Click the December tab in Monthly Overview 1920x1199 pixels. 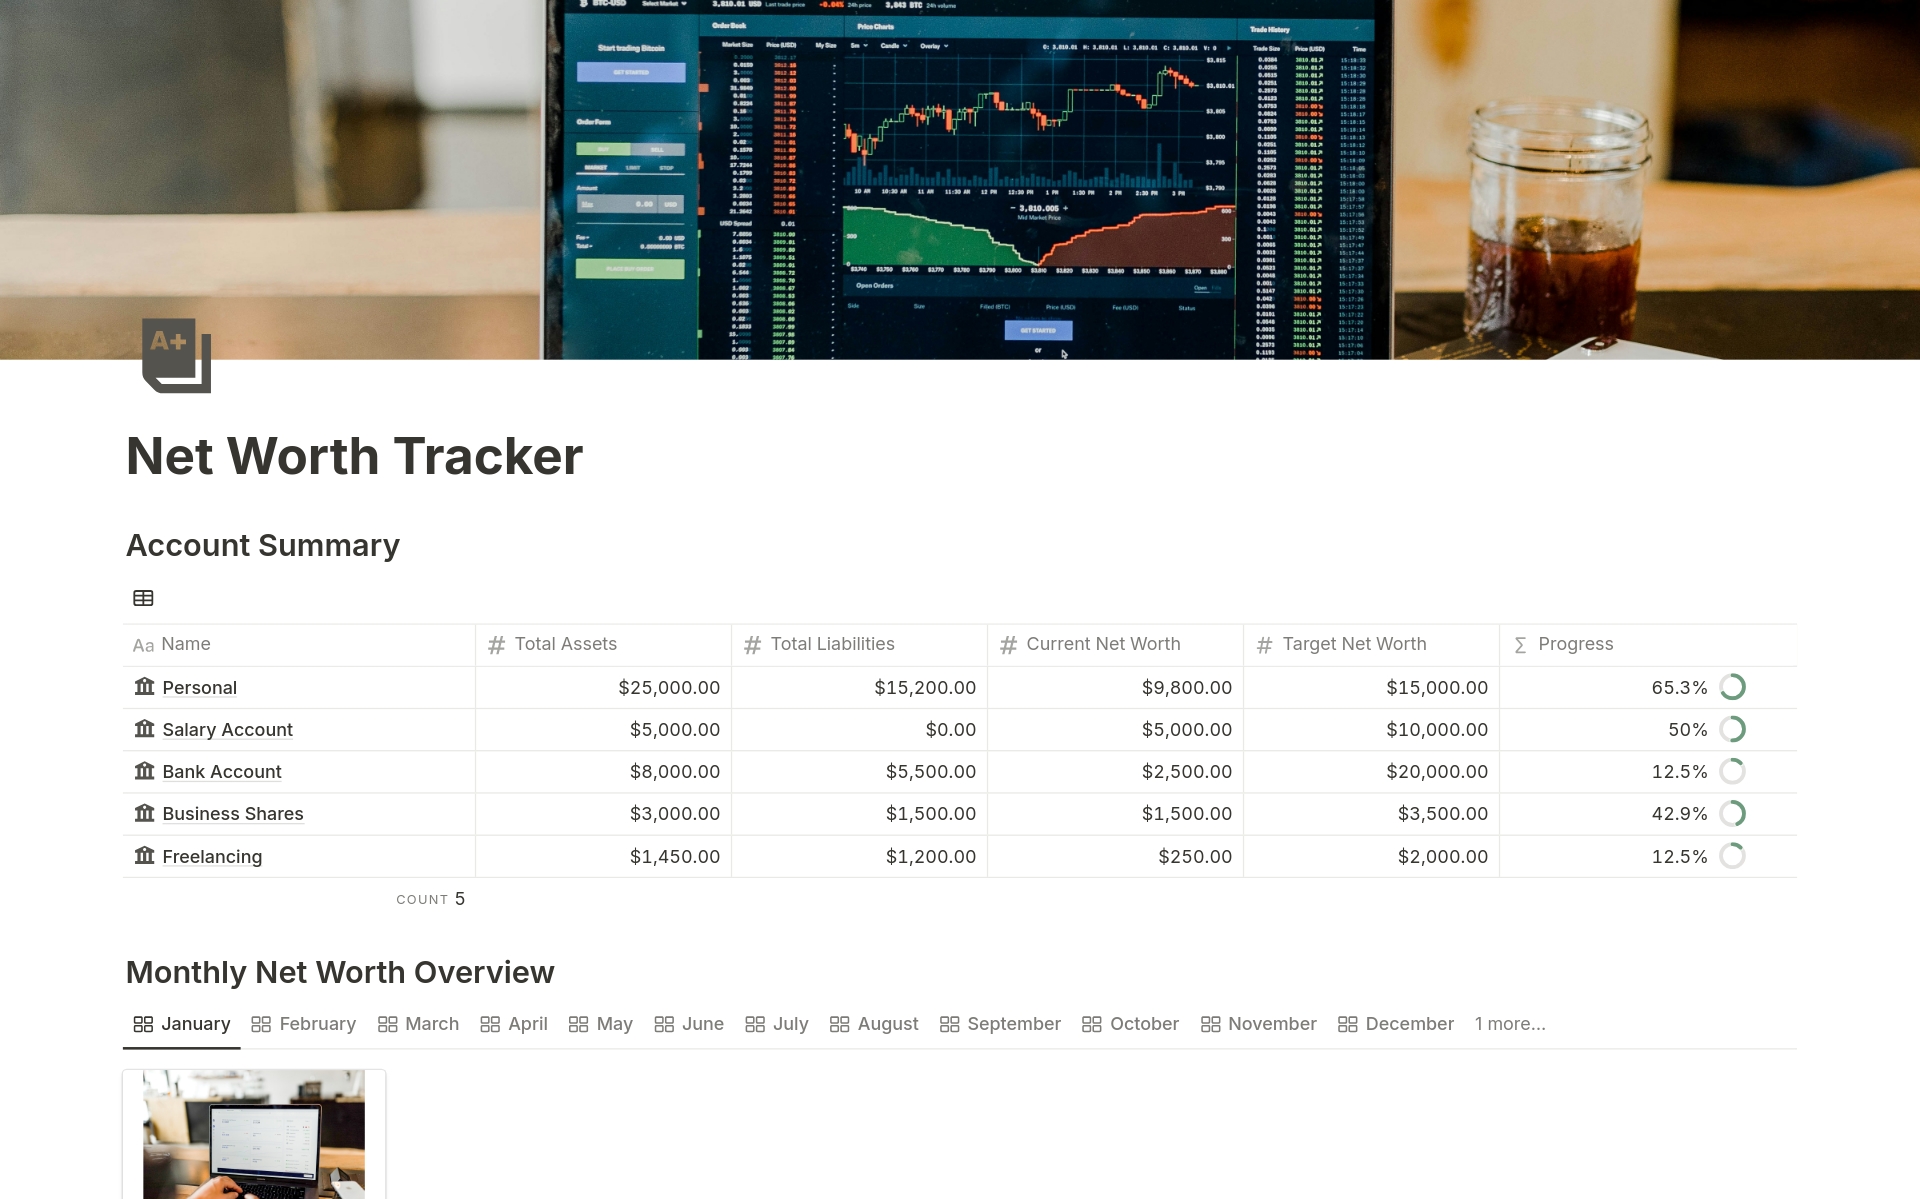[x=1409, y=1022]
